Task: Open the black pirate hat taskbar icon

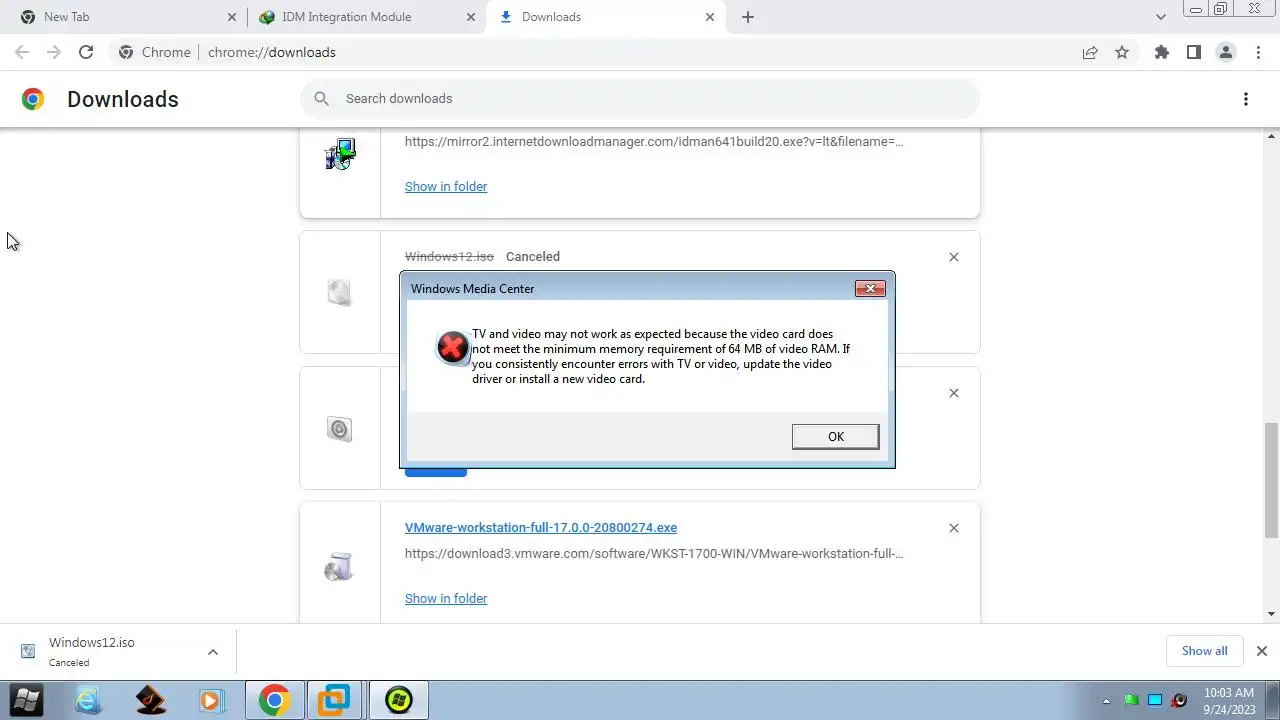Action: 150,701
